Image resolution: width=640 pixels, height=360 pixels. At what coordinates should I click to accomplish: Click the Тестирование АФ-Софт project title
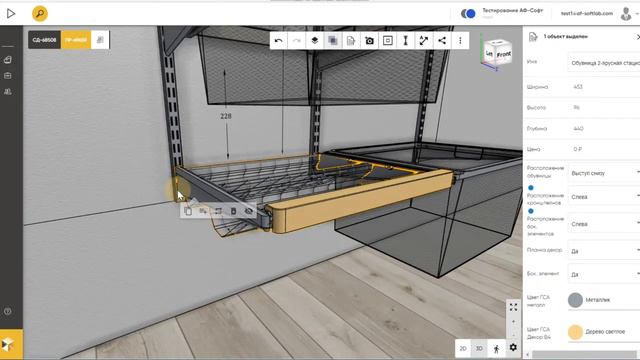[512, 11]
